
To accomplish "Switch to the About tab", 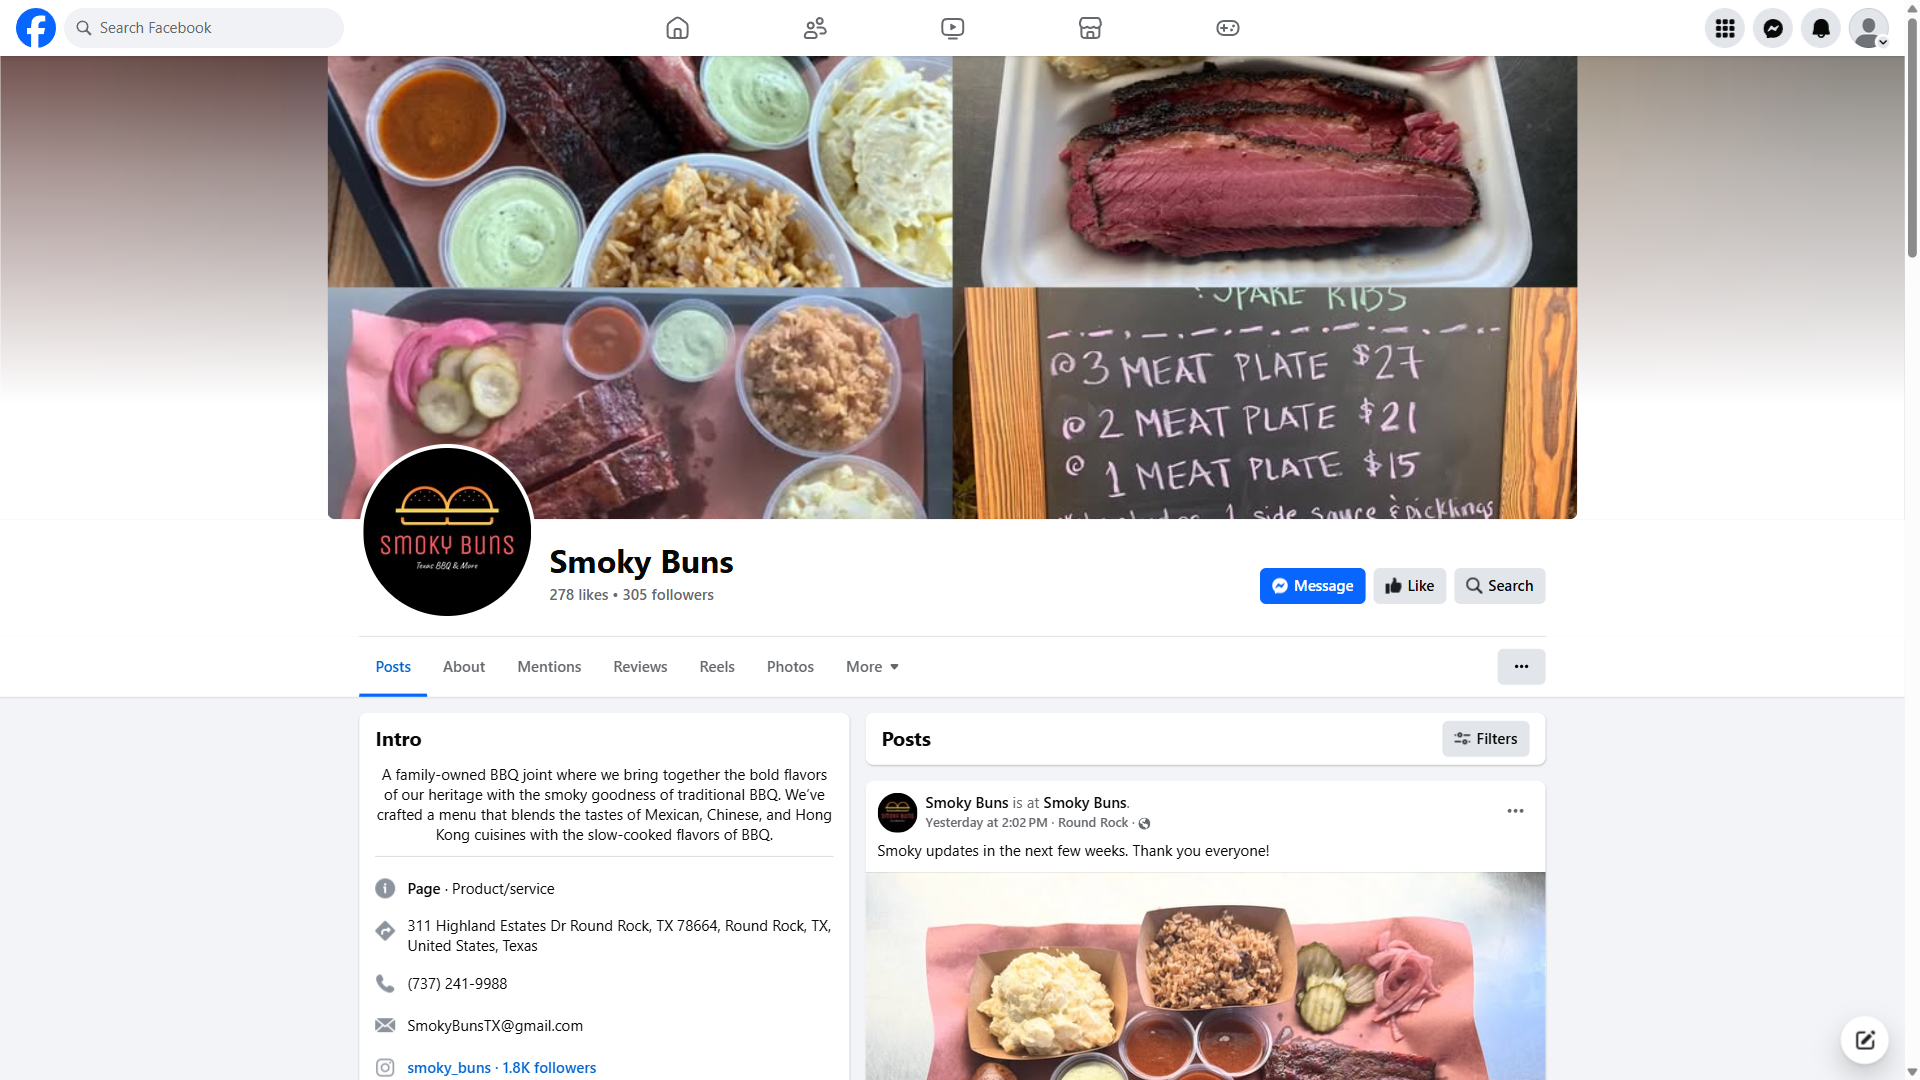I will click(x=464, y=667).
